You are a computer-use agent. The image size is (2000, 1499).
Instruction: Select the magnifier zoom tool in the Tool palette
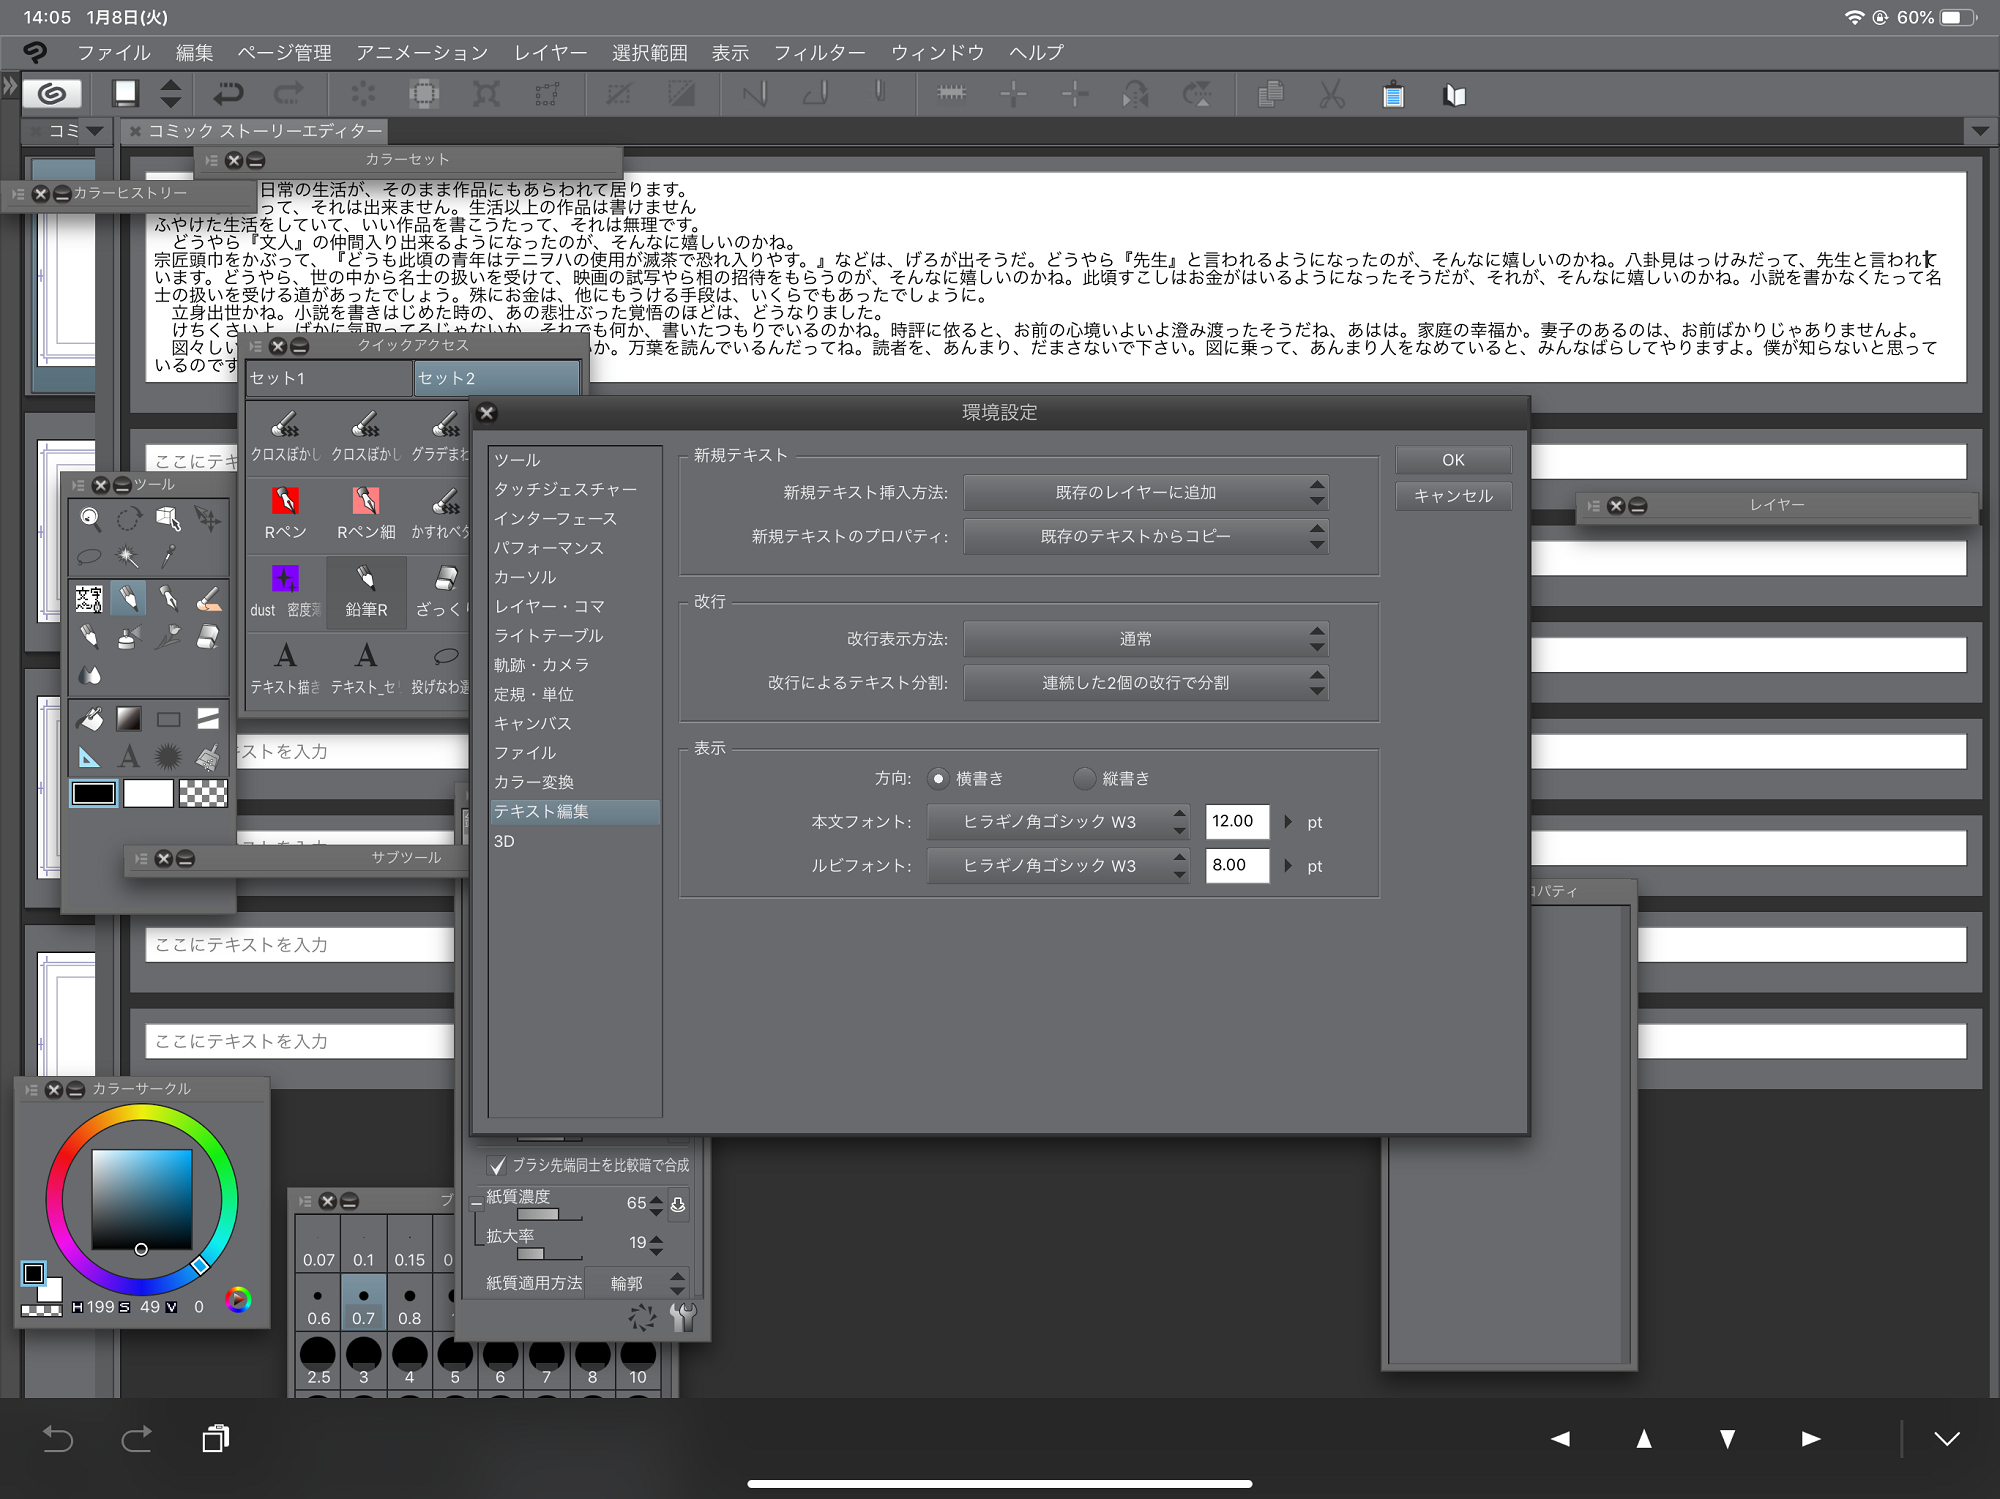(x=90, y=518)
